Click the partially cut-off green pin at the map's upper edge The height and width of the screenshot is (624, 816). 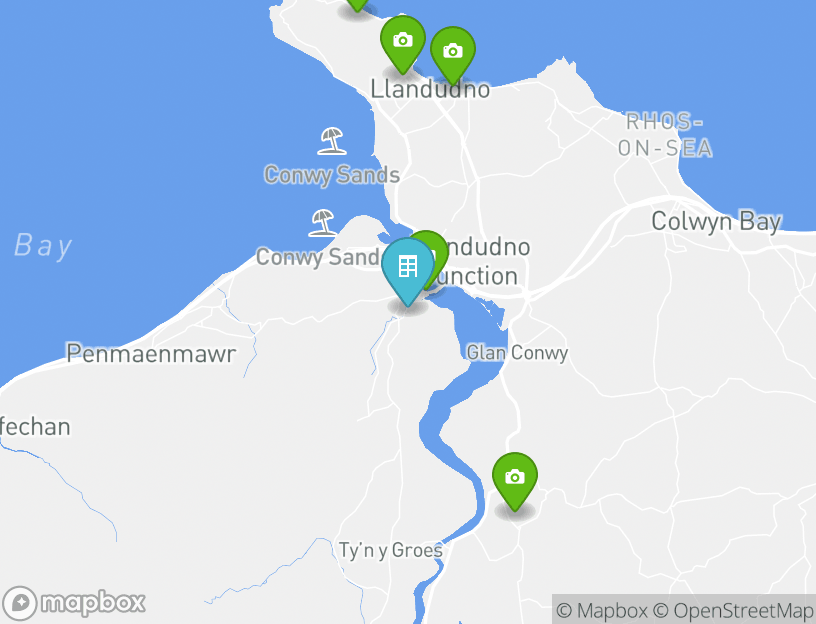tap(358, 5)
